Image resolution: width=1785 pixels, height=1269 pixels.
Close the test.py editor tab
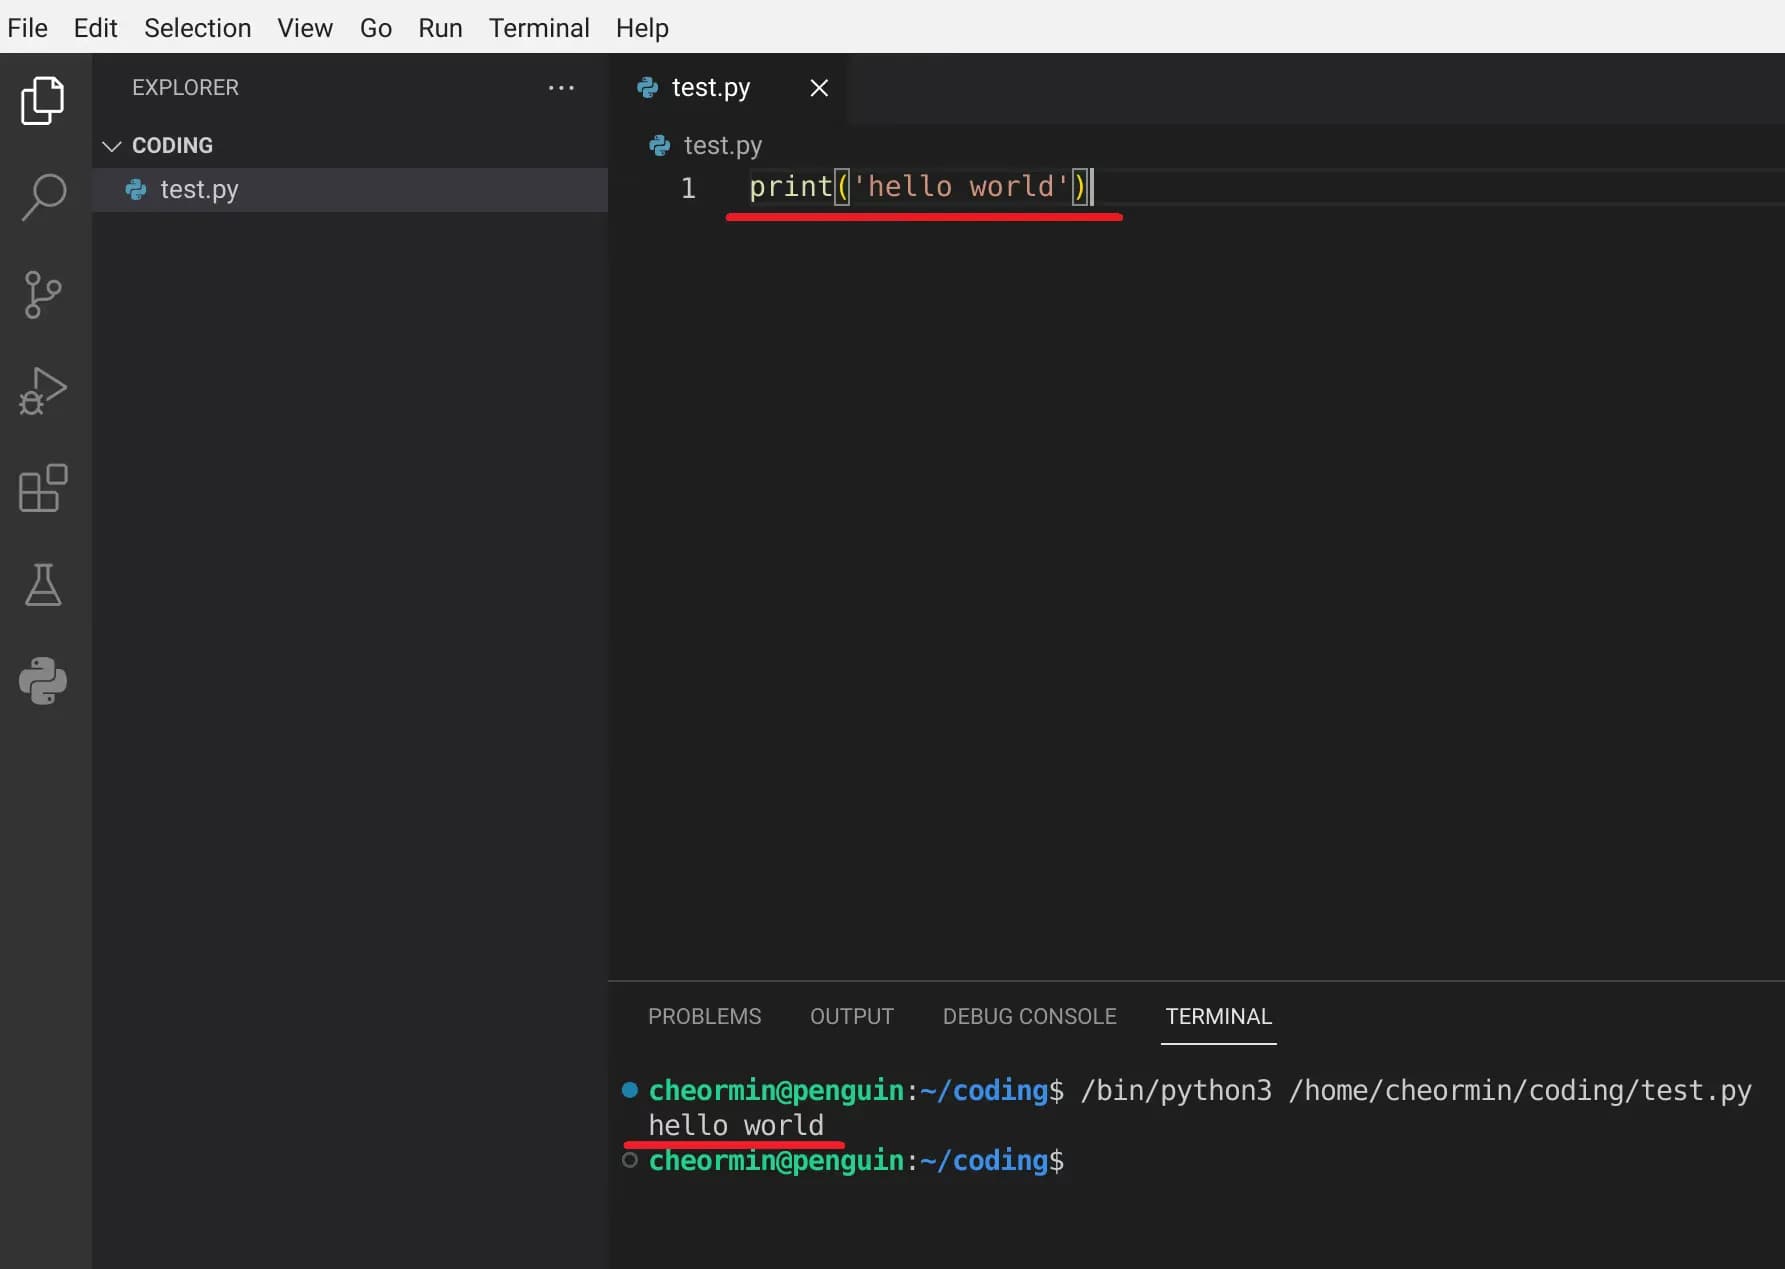pyautogui.click(x=819, y=88)
